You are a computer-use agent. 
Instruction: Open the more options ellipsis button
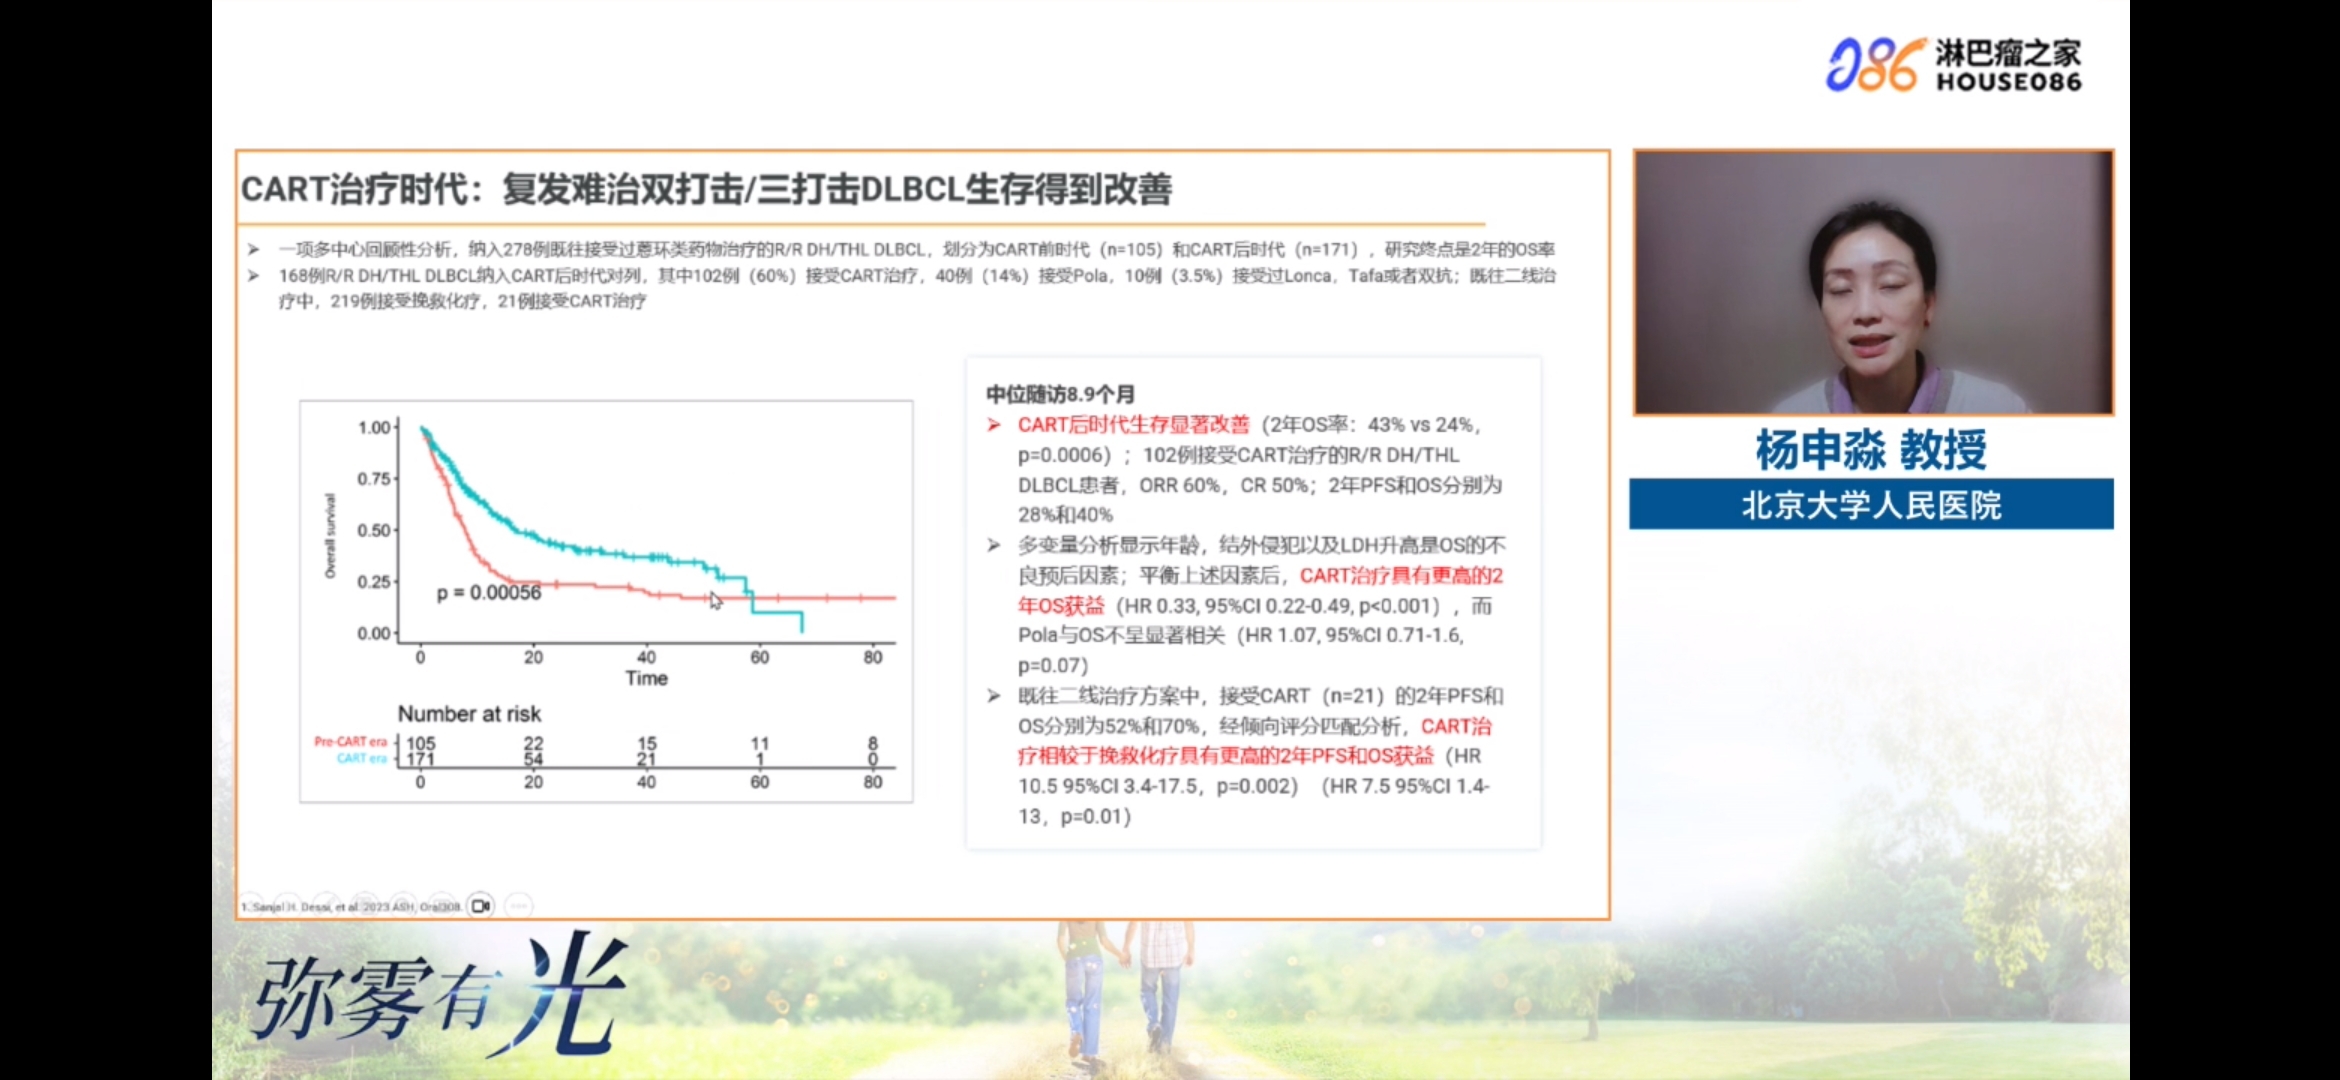coord(519,906)
